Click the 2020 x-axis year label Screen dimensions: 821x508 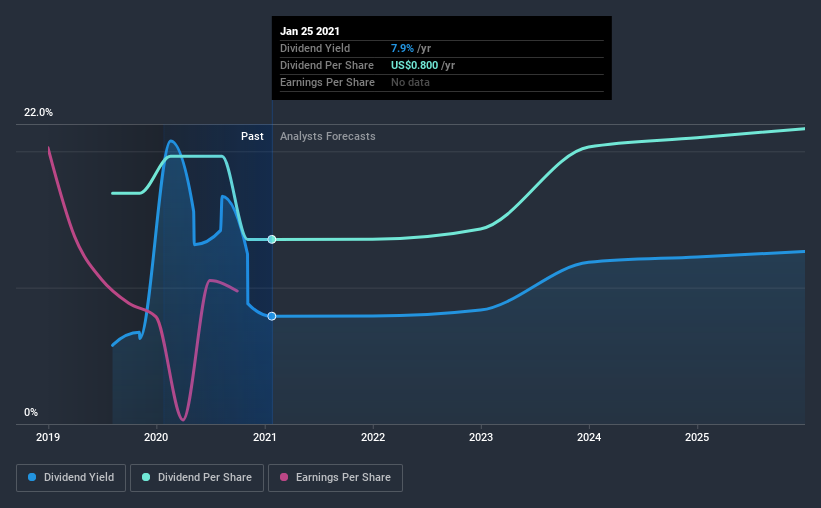[156, 437]
